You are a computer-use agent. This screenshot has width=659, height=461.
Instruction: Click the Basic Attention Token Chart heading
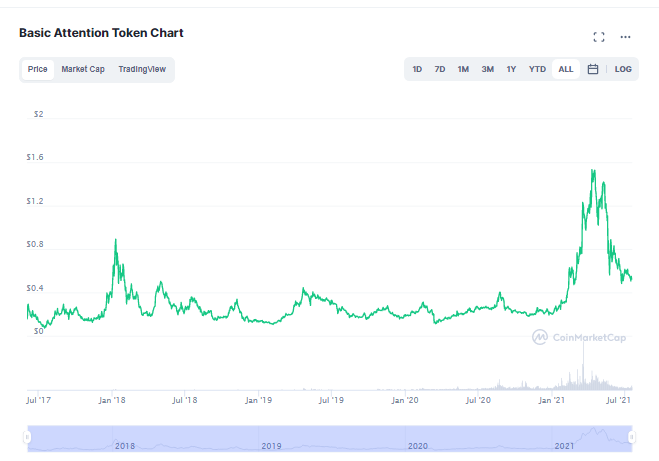pos(101,33)
